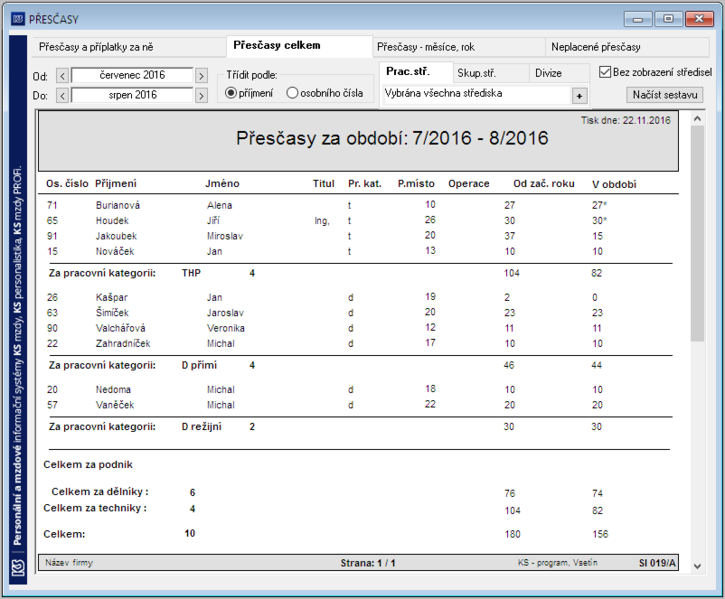Step the Do month back with left arrow
725x599 pixels.
click(62, 96)
